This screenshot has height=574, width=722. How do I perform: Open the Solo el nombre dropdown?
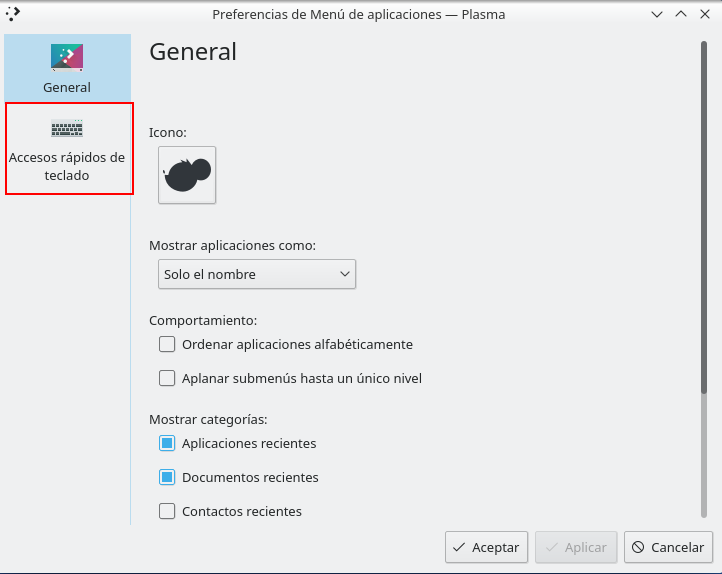point(257,274)
